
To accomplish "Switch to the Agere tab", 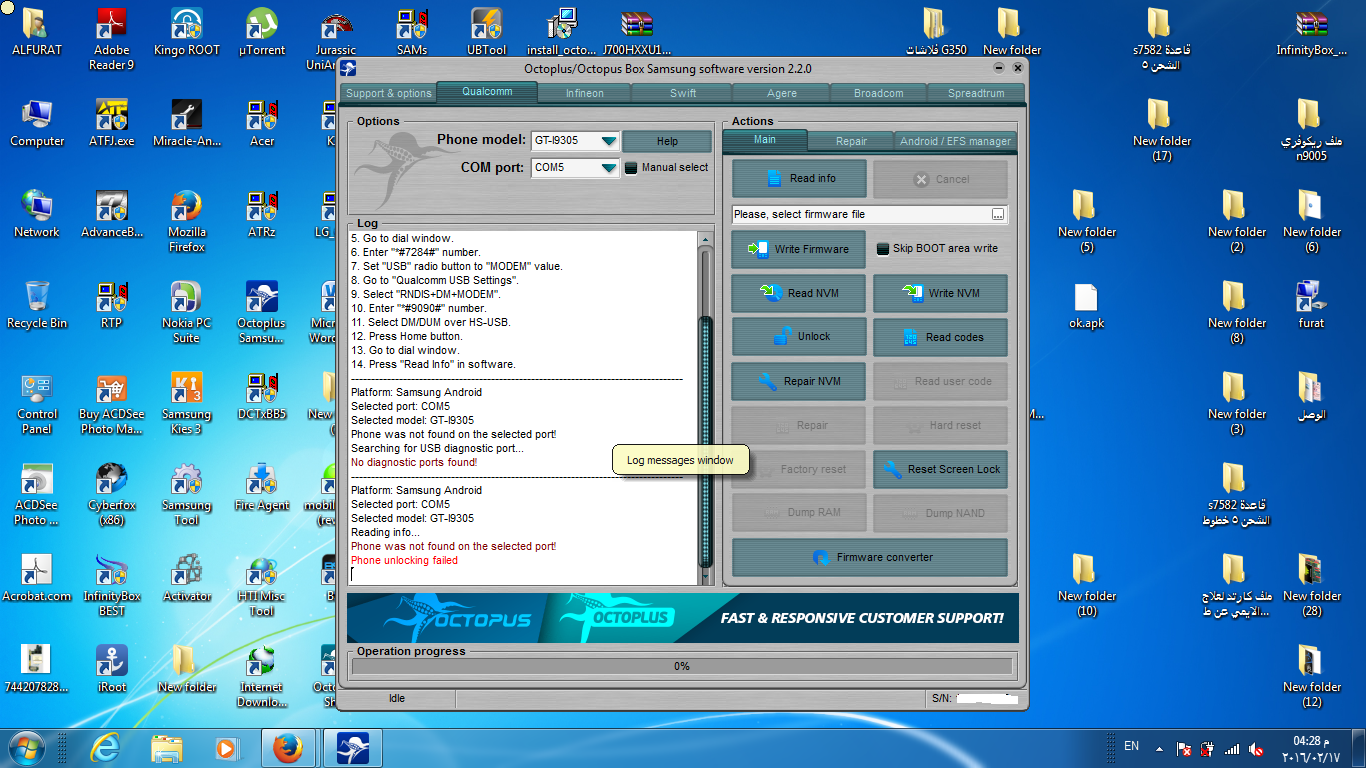I will pyautogui.click(x=781, y=93).
